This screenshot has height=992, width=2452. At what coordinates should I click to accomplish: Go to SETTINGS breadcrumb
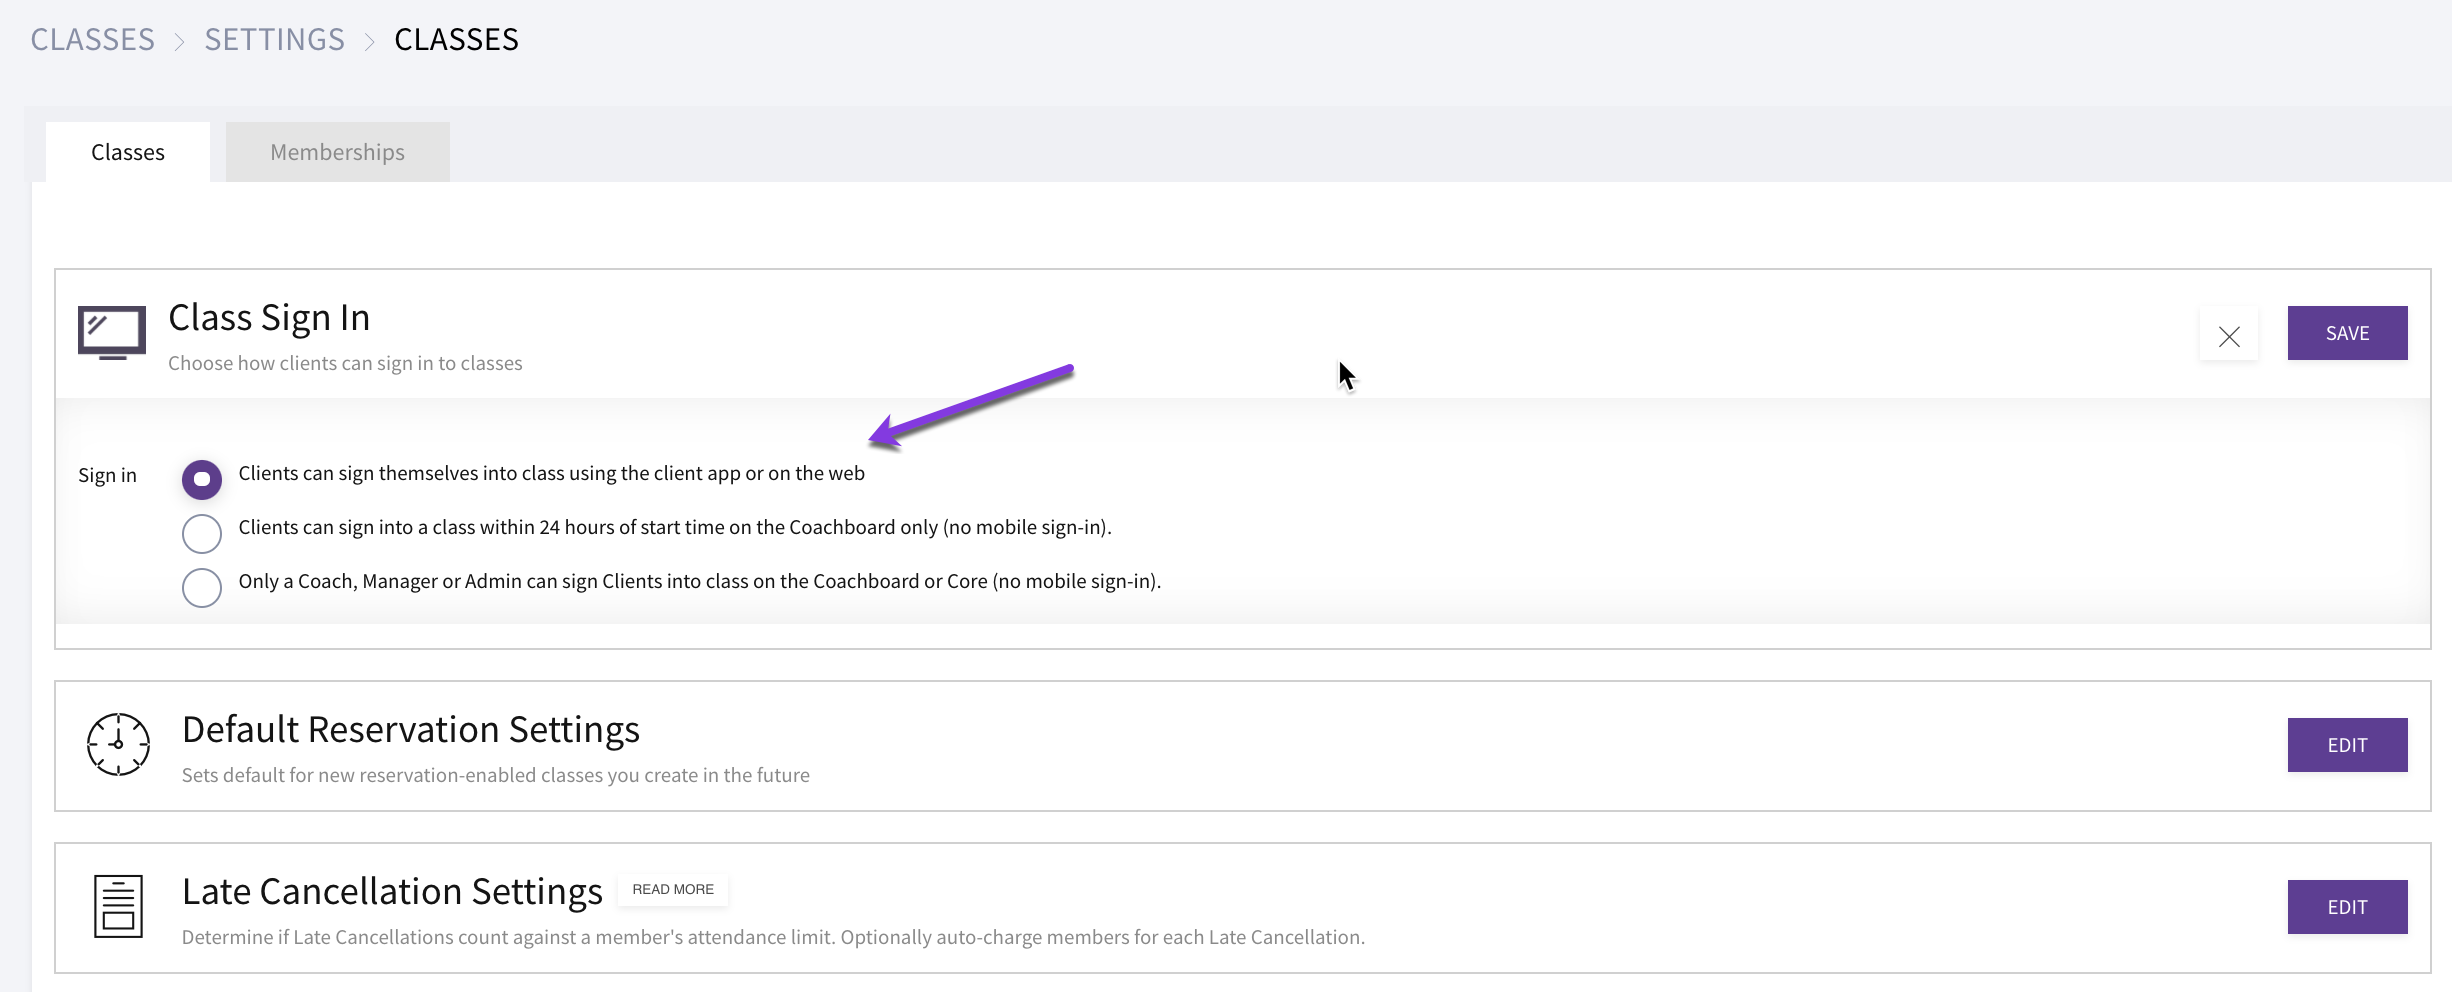pos(275,39)
